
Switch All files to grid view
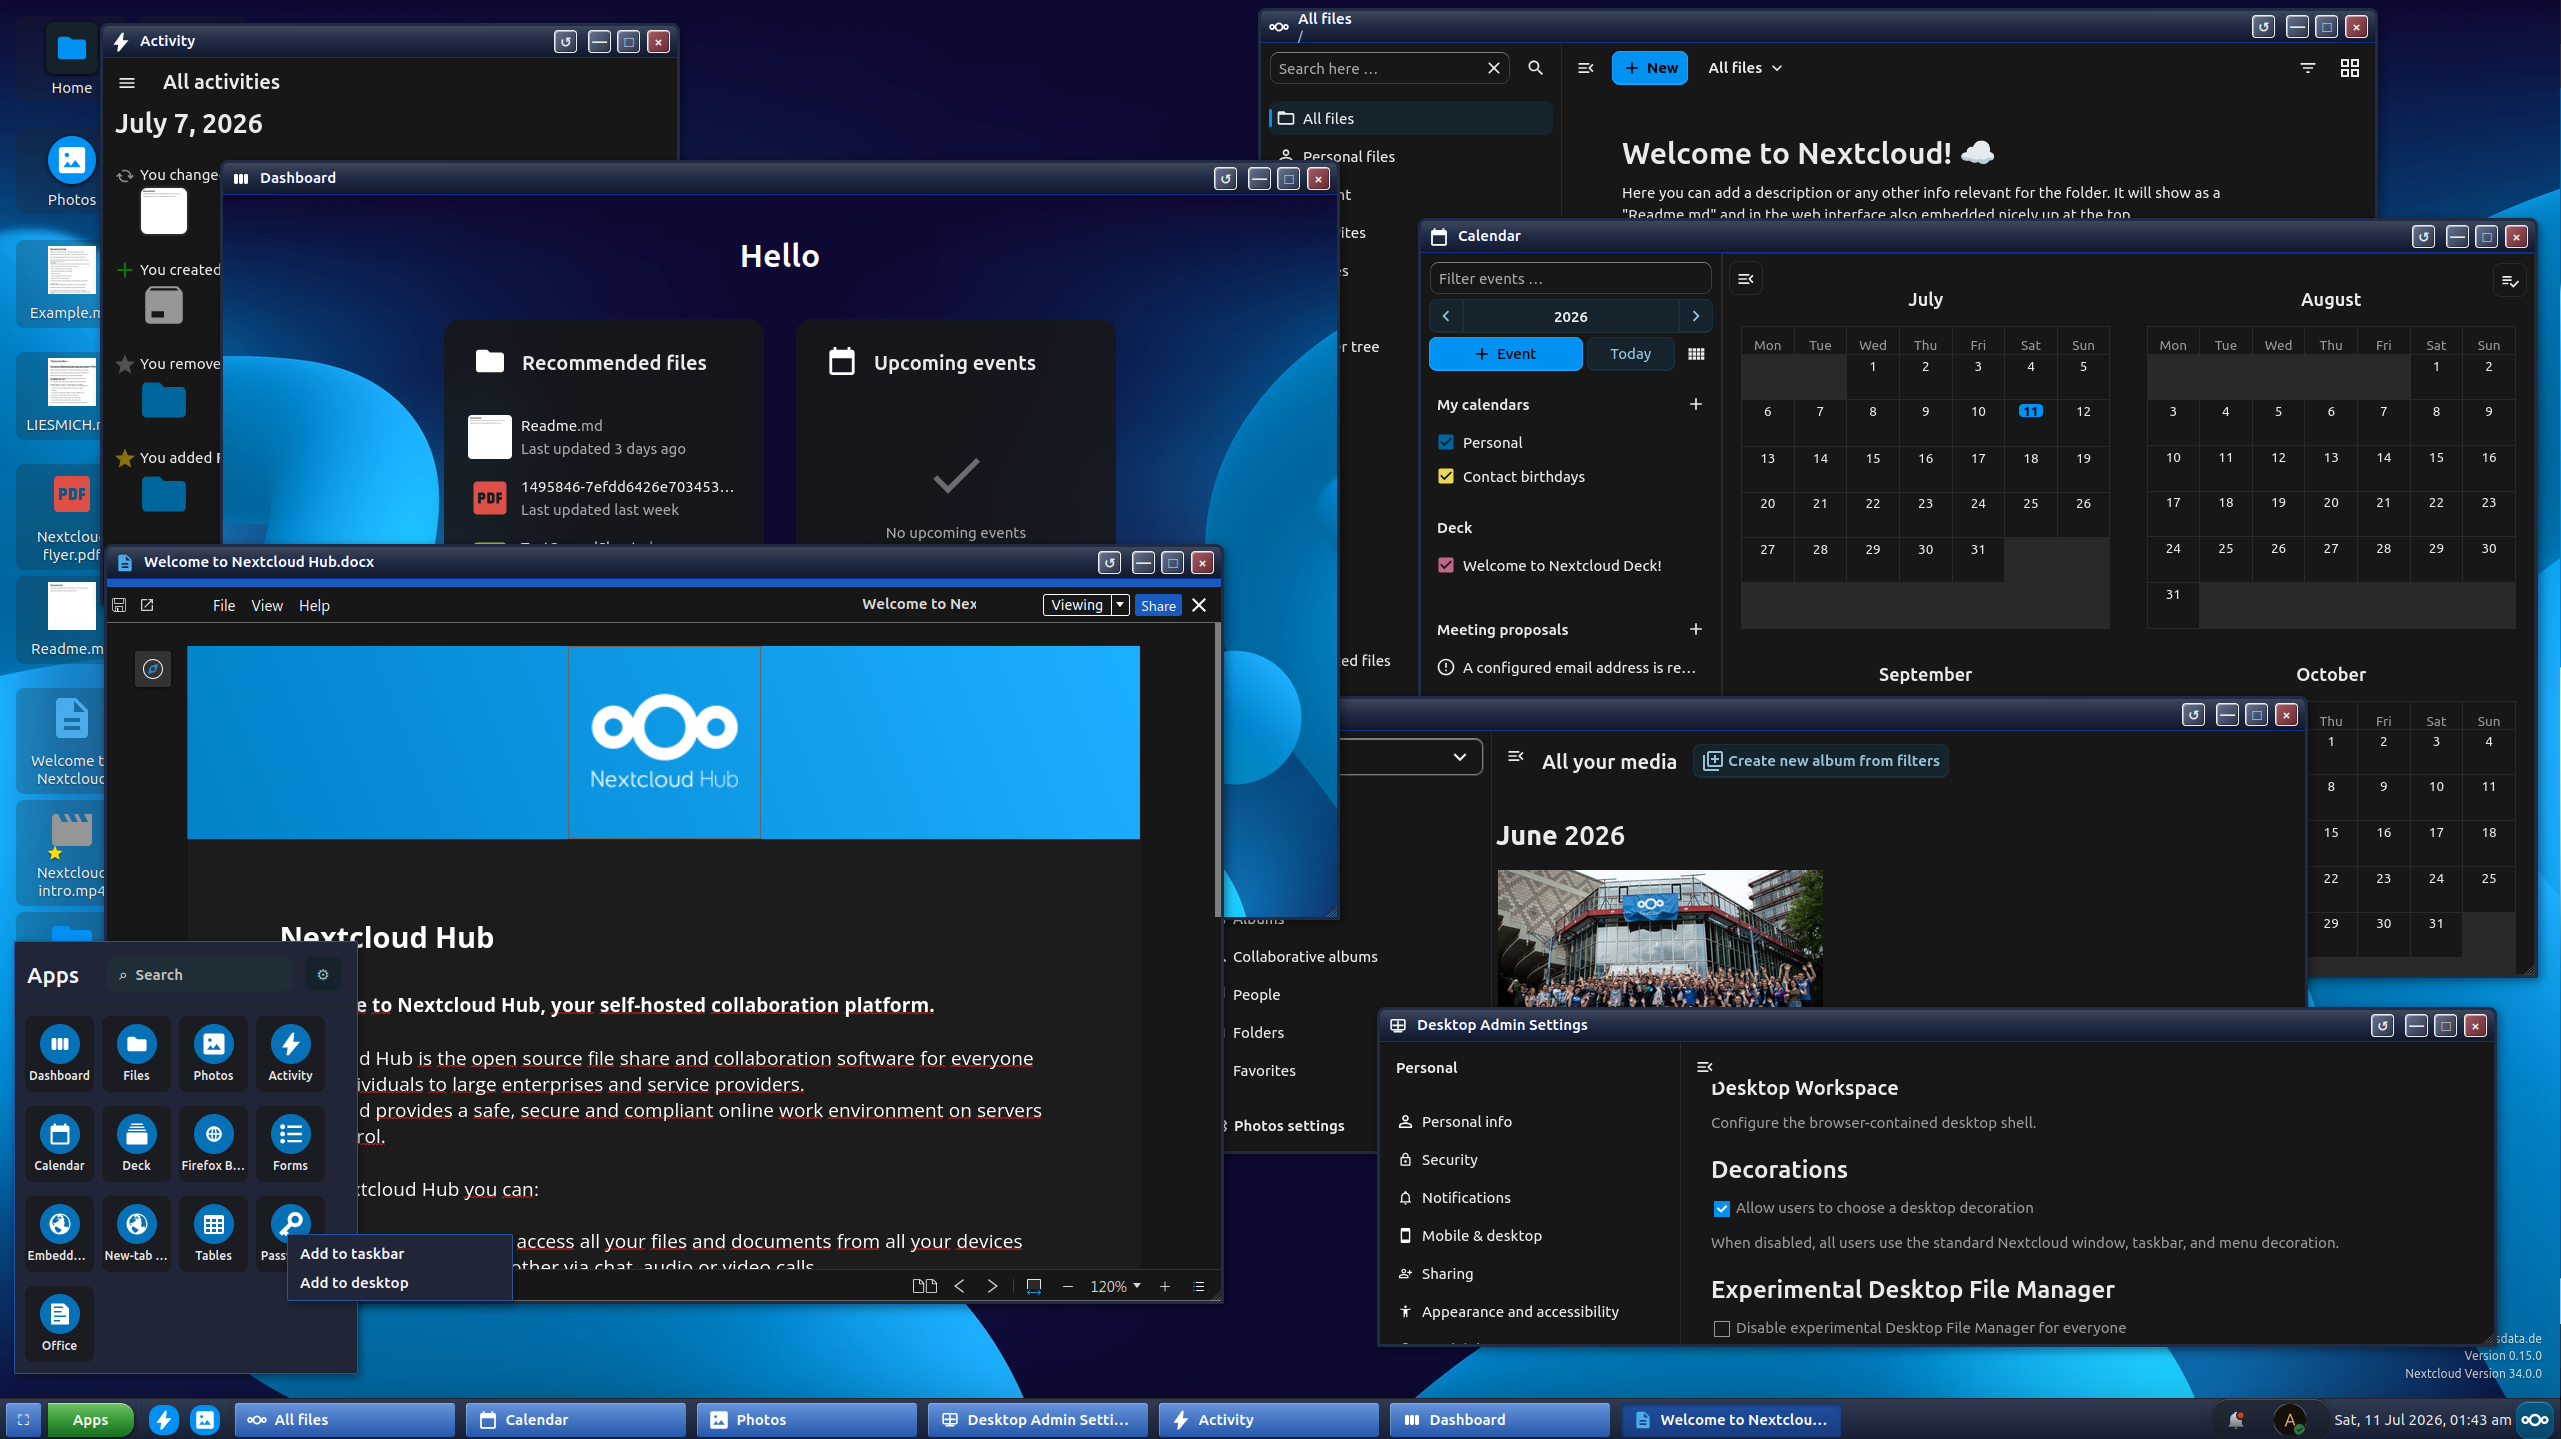(2350, 68)
